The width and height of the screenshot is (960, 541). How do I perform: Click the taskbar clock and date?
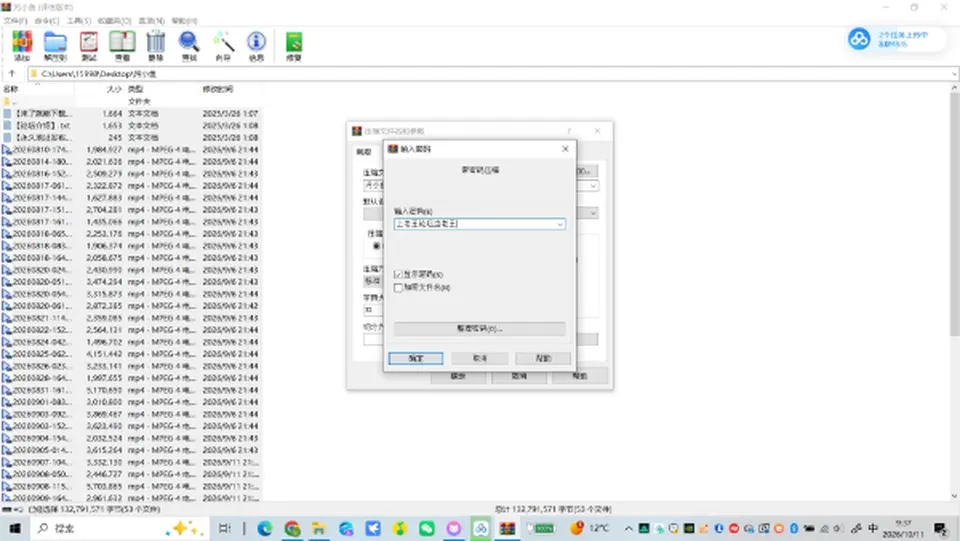click(904, 529)
